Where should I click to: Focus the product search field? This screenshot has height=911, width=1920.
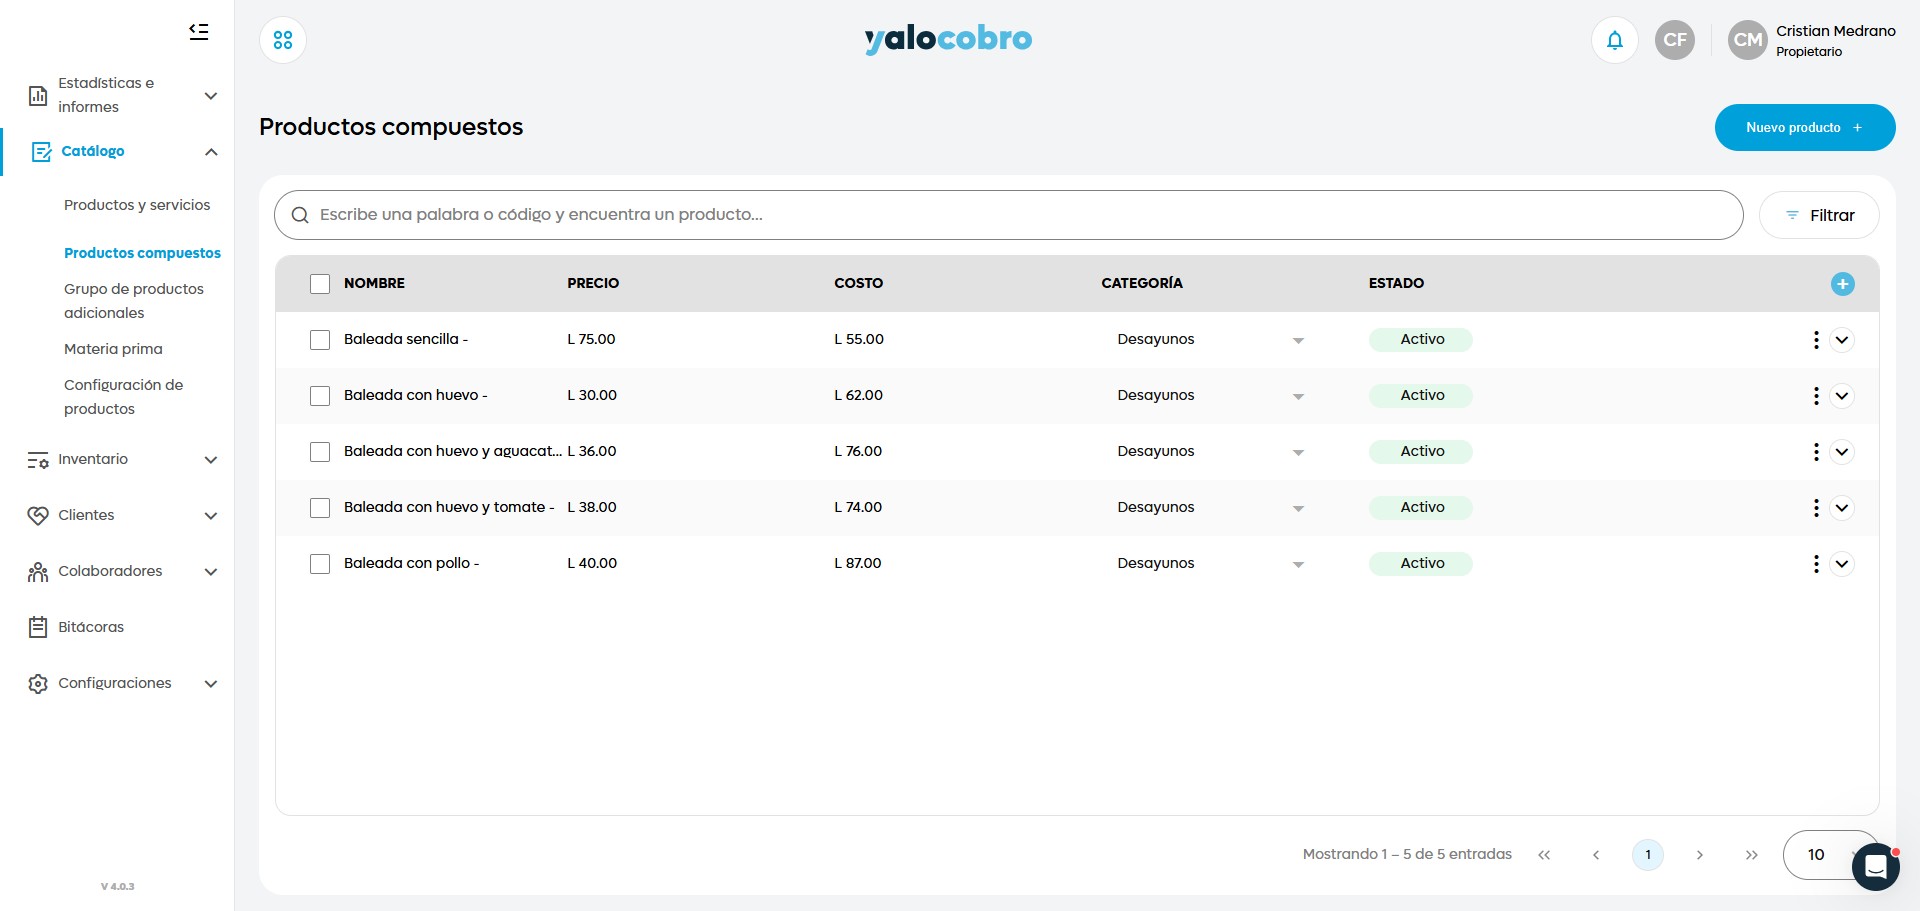click(1009, 215)
